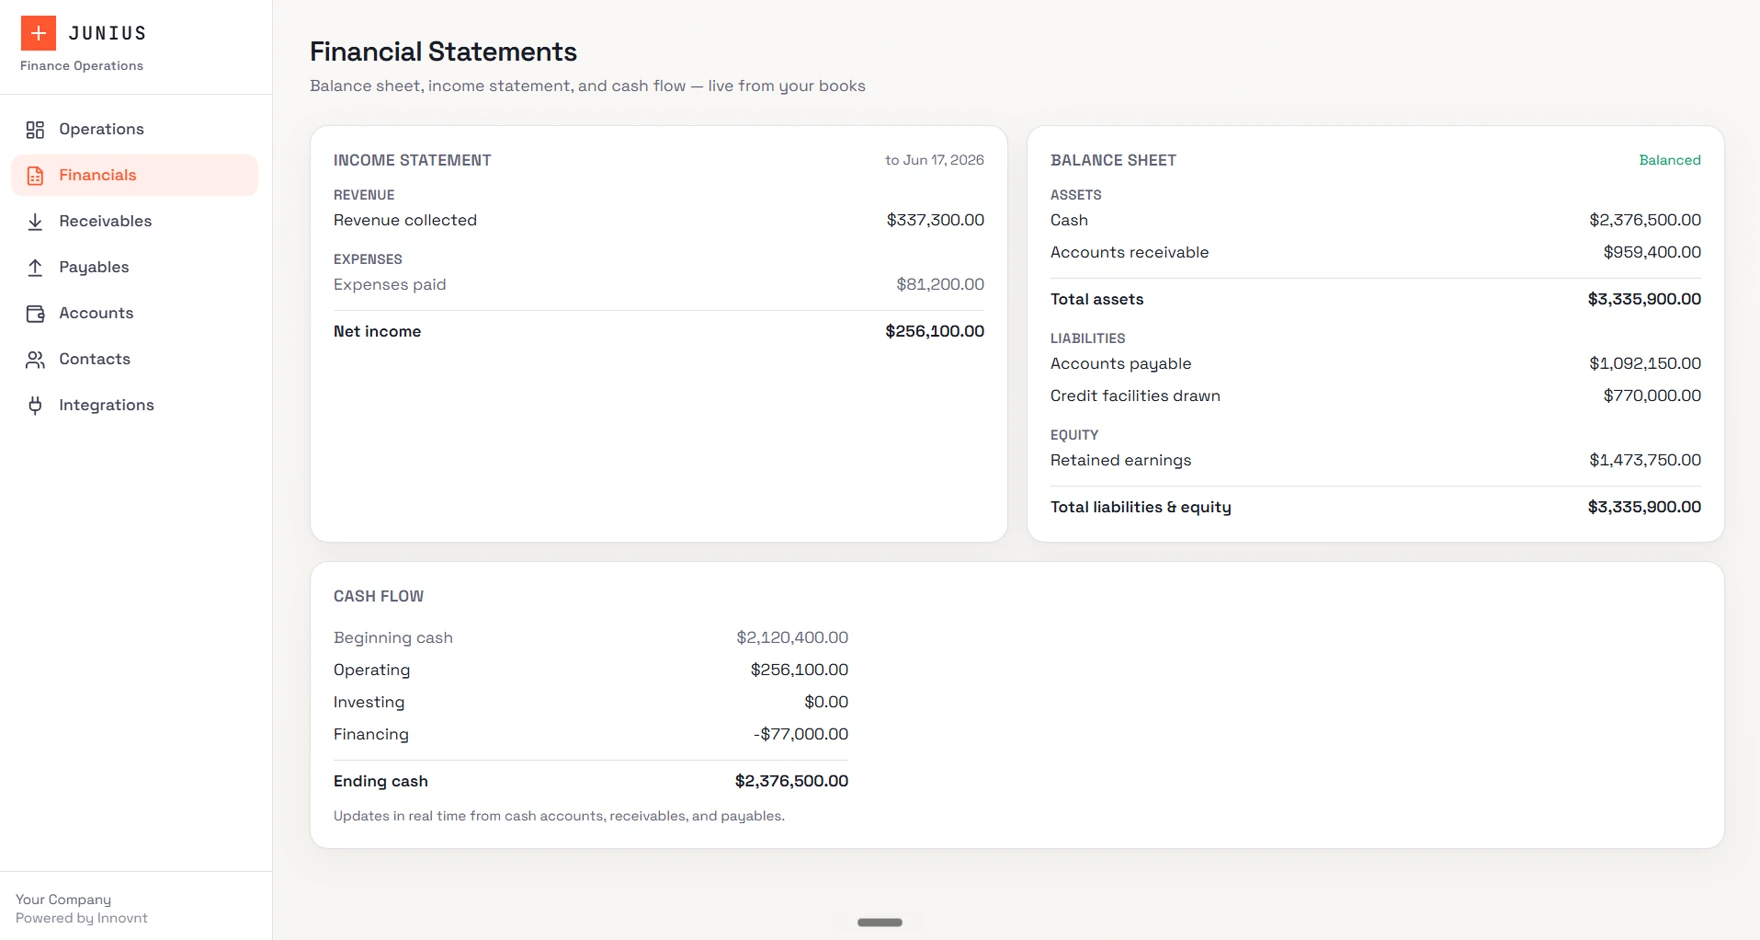The height and width of the screenshot is (940, 1760).
Task: Click the Ending cash row label
Action: (380, 781)
